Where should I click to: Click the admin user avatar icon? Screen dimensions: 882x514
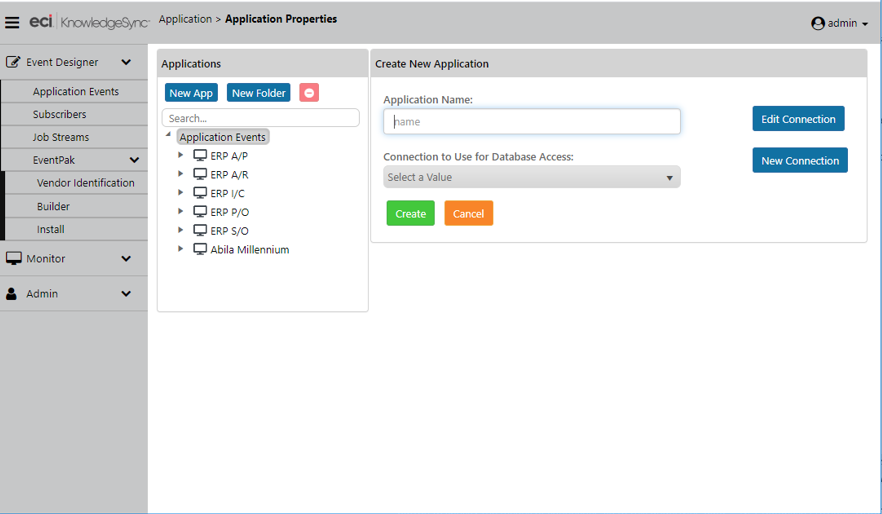pos(818,23)
